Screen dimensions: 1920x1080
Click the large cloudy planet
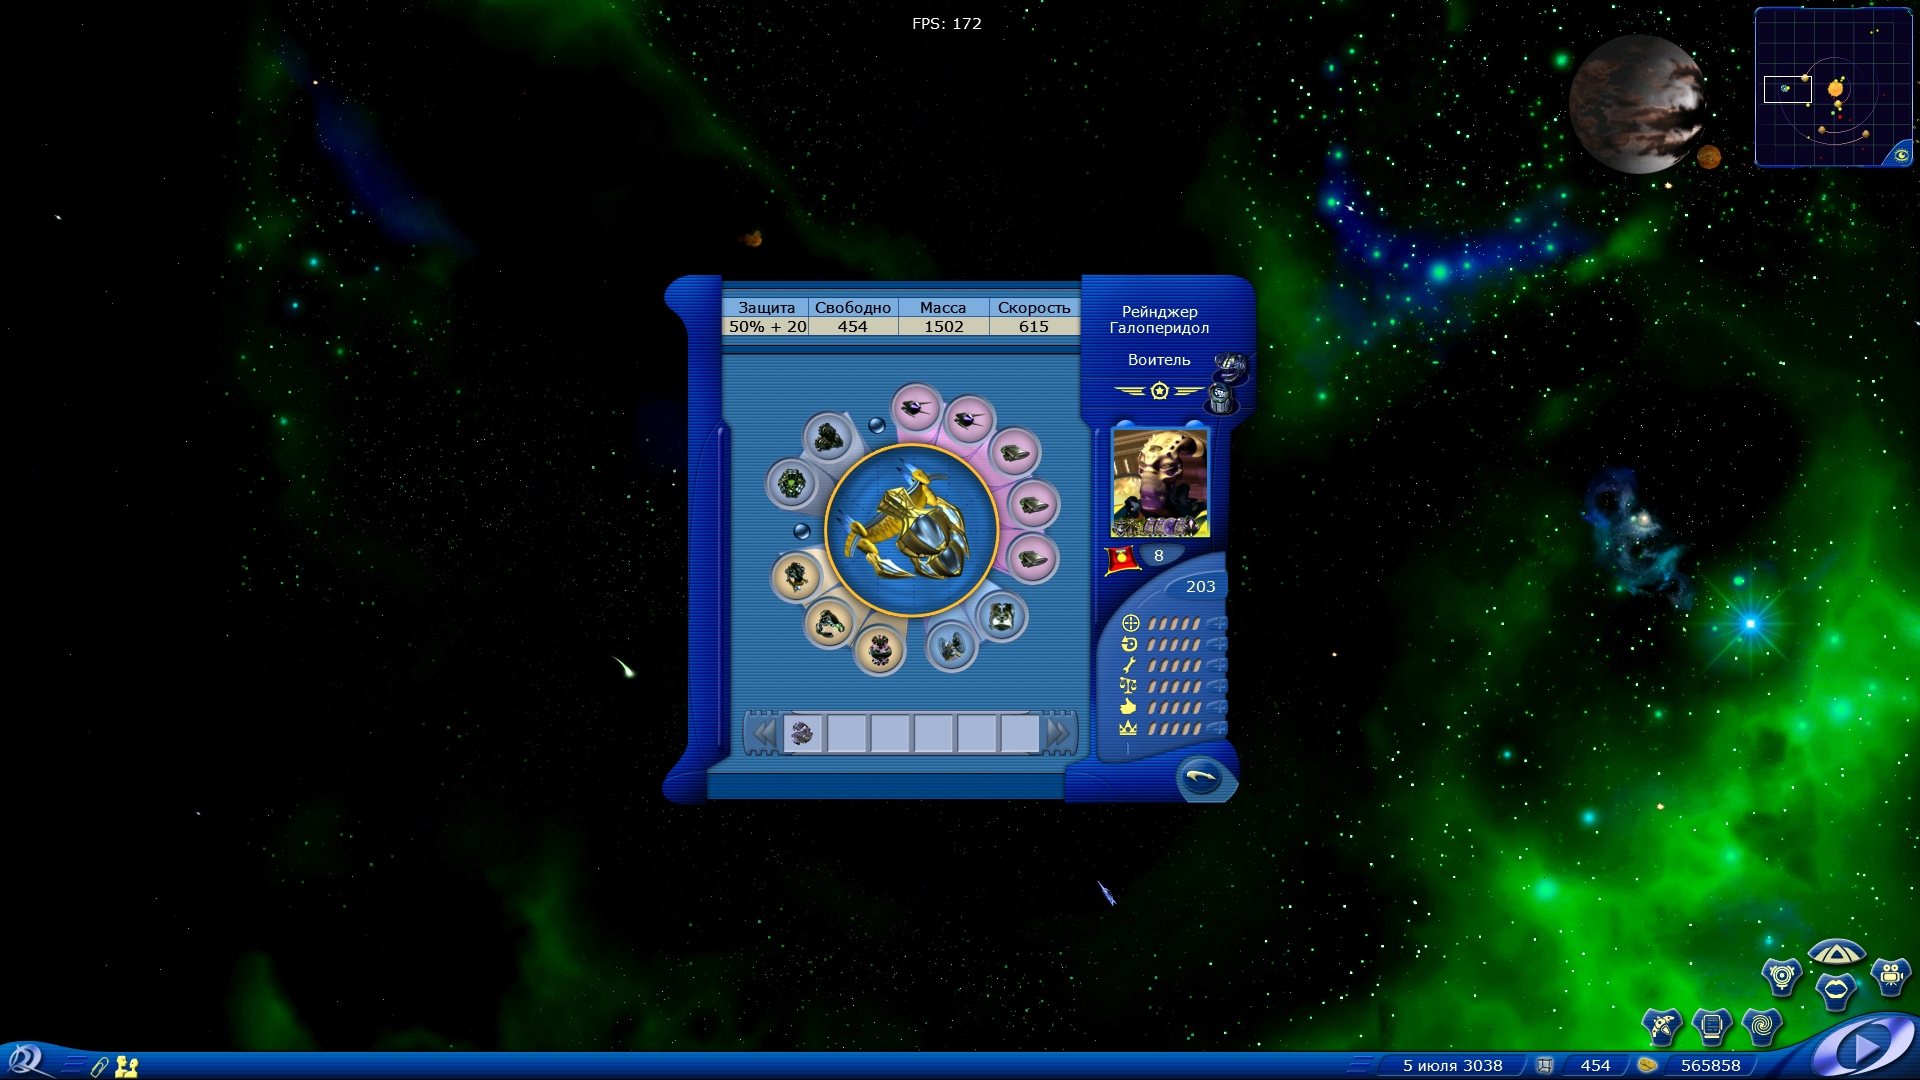(1637, 104)
